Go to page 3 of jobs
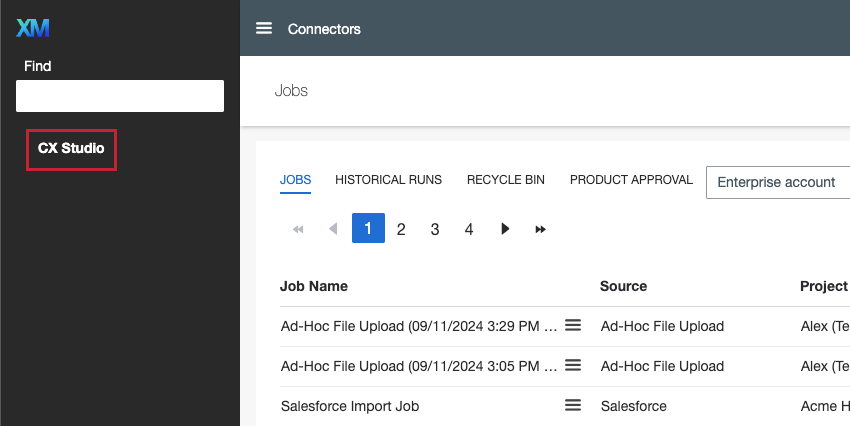 click(x=435, y=229)
